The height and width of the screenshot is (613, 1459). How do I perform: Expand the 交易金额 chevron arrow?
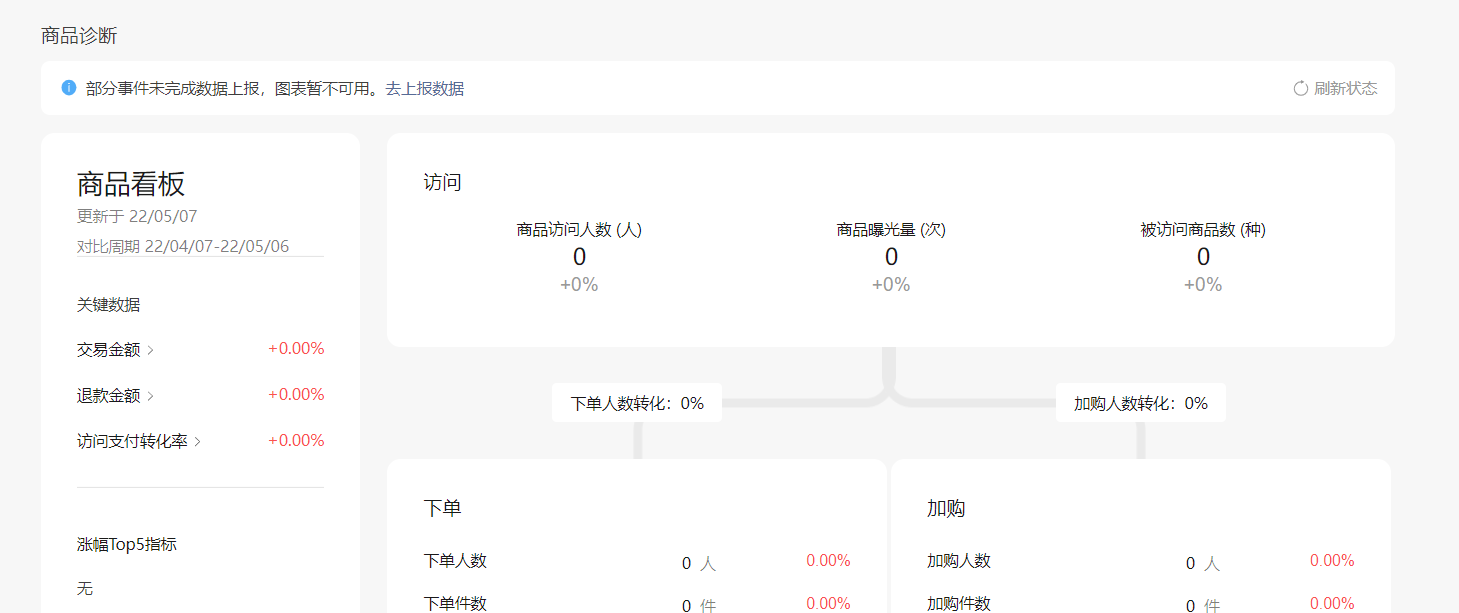(150, 350)
